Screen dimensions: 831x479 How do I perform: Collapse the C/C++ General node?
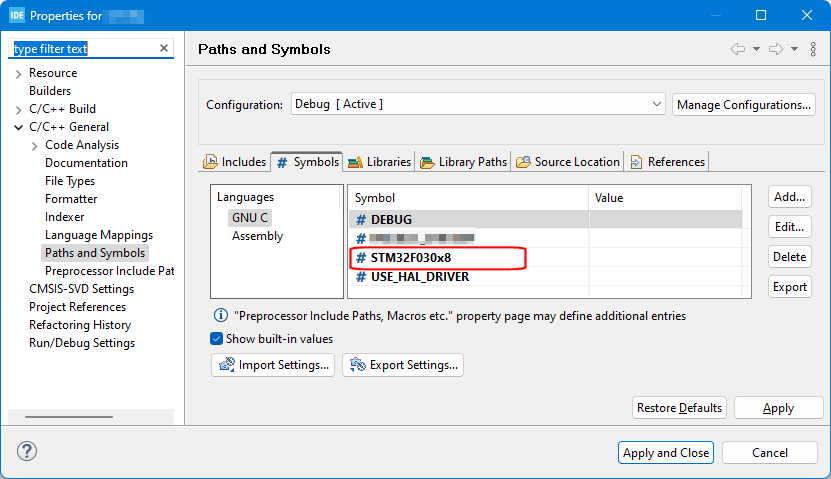(x=19, y=127)
